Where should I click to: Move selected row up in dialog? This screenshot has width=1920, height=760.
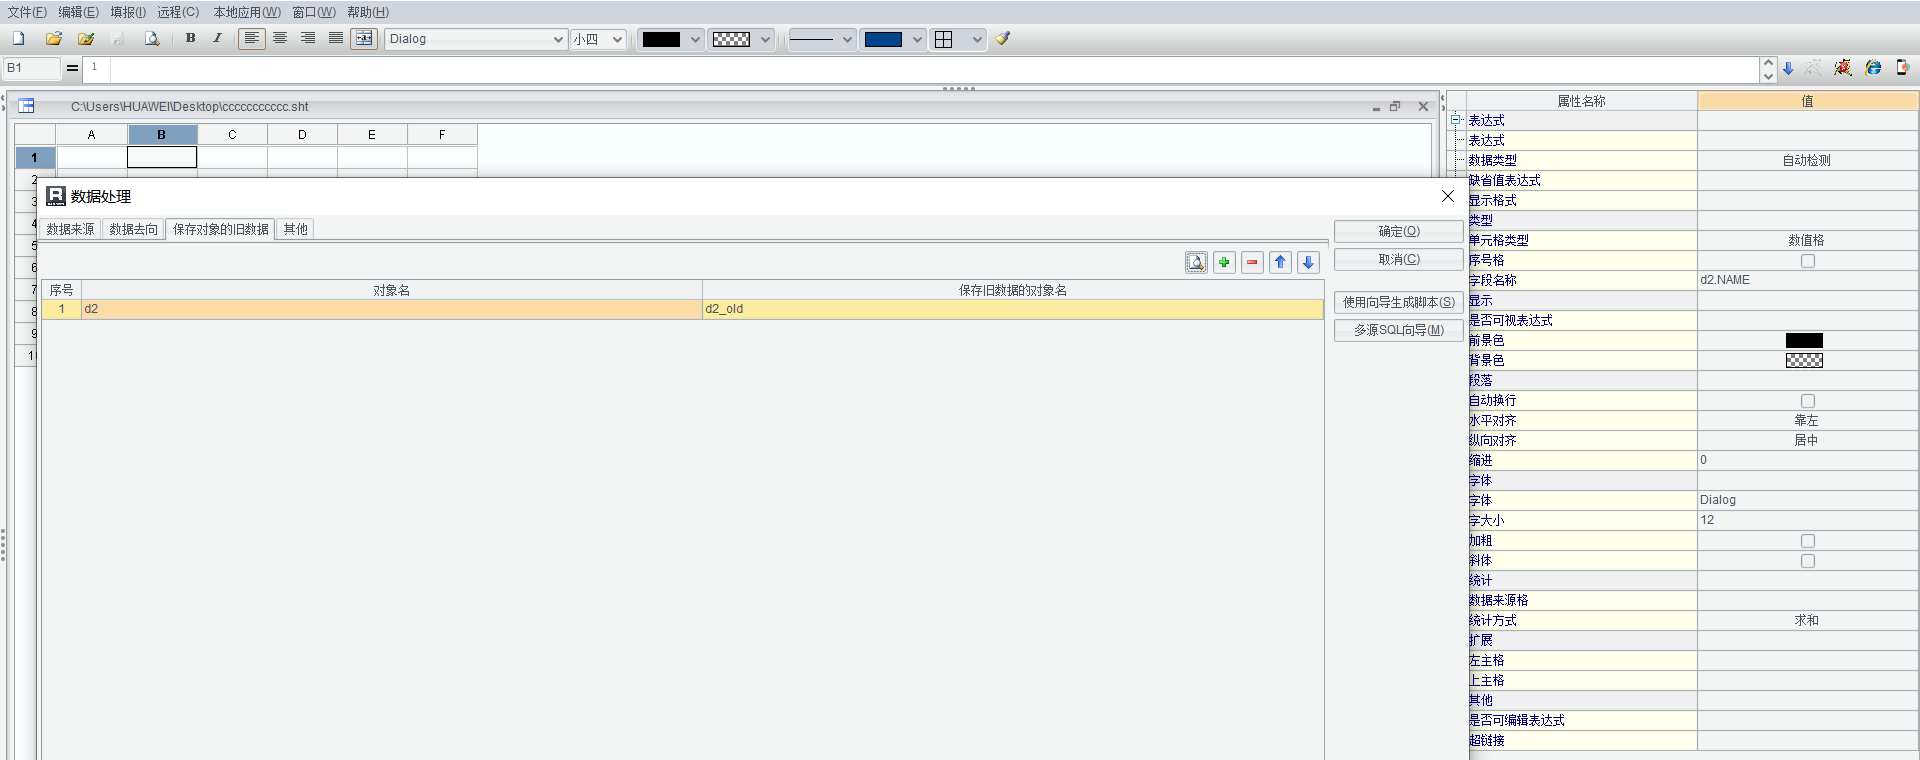(1280, 262)
